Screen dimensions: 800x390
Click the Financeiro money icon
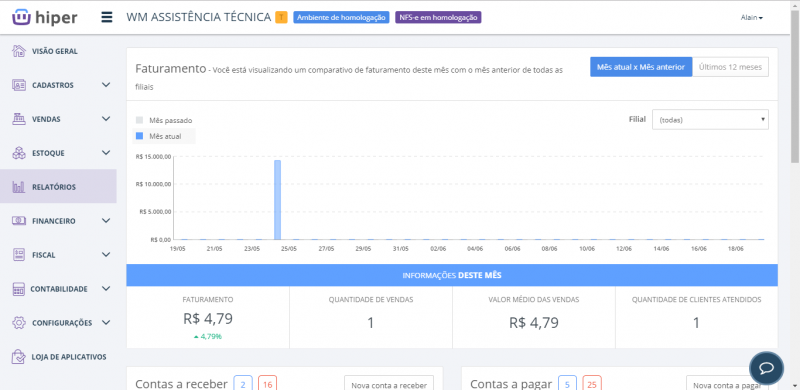(19, 221)
